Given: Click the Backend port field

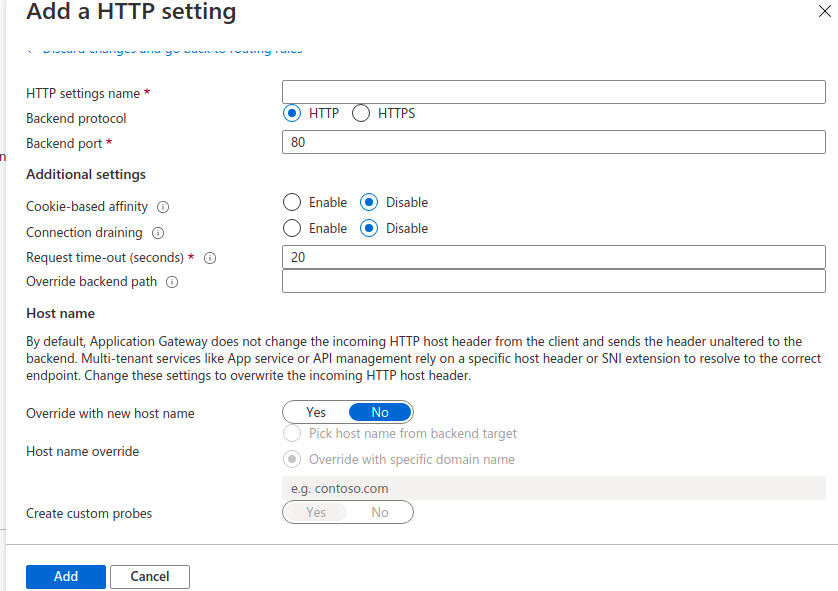Looking at the screenshot, I should (x=553, y=143).
